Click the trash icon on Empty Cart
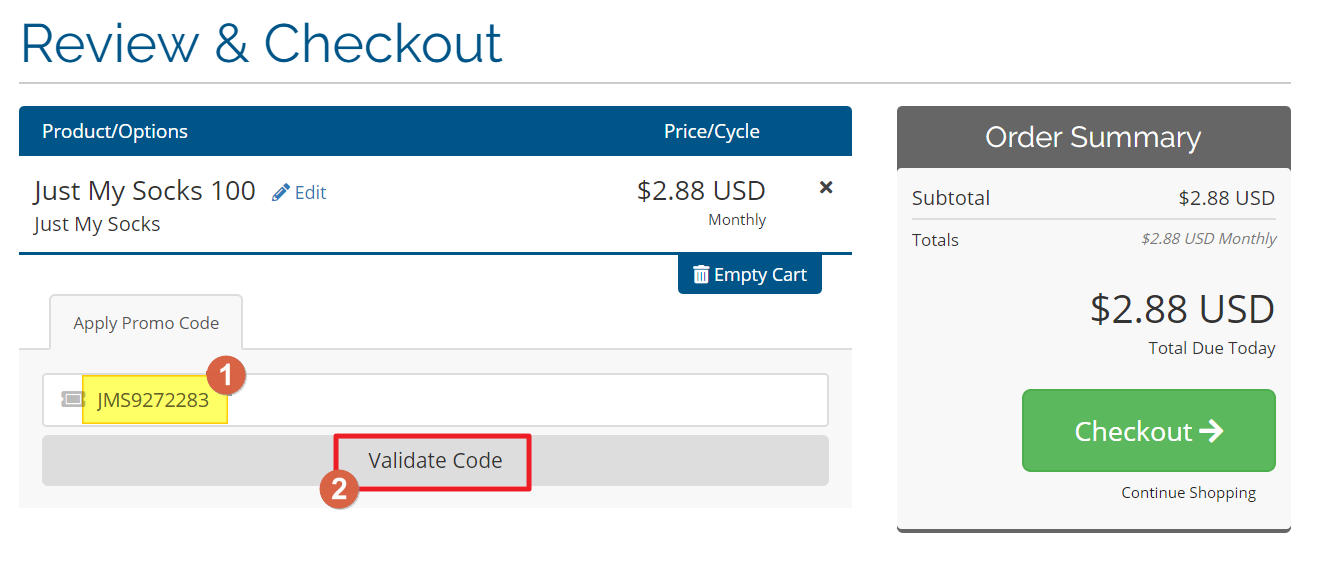 (x=701, y=274)
